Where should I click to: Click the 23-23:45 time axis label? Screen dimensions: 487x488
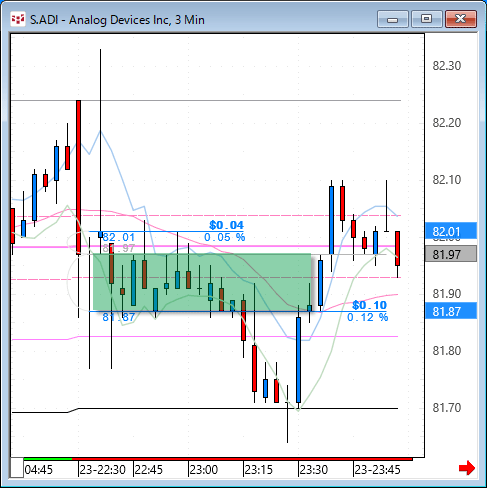click(x=377, y=470)
